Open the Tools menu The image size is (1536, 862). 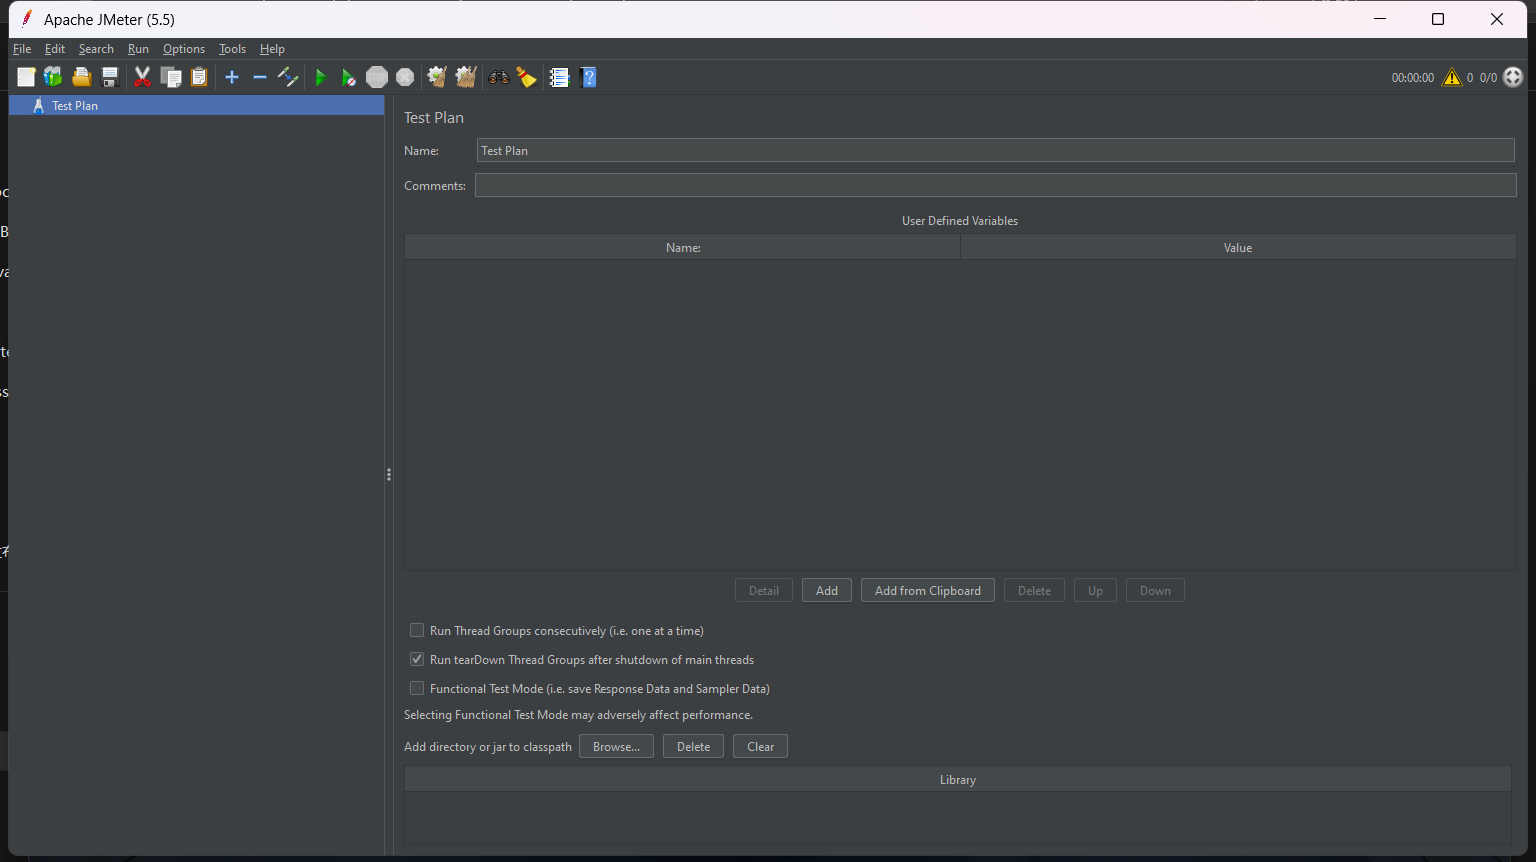coord(232,49)
